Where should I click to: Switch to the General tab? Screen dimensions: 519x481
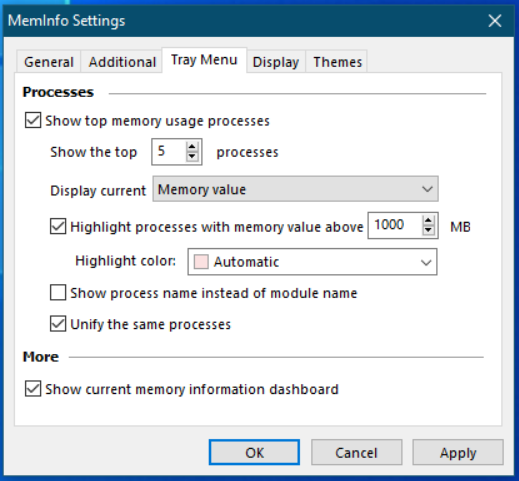[49, 62]
